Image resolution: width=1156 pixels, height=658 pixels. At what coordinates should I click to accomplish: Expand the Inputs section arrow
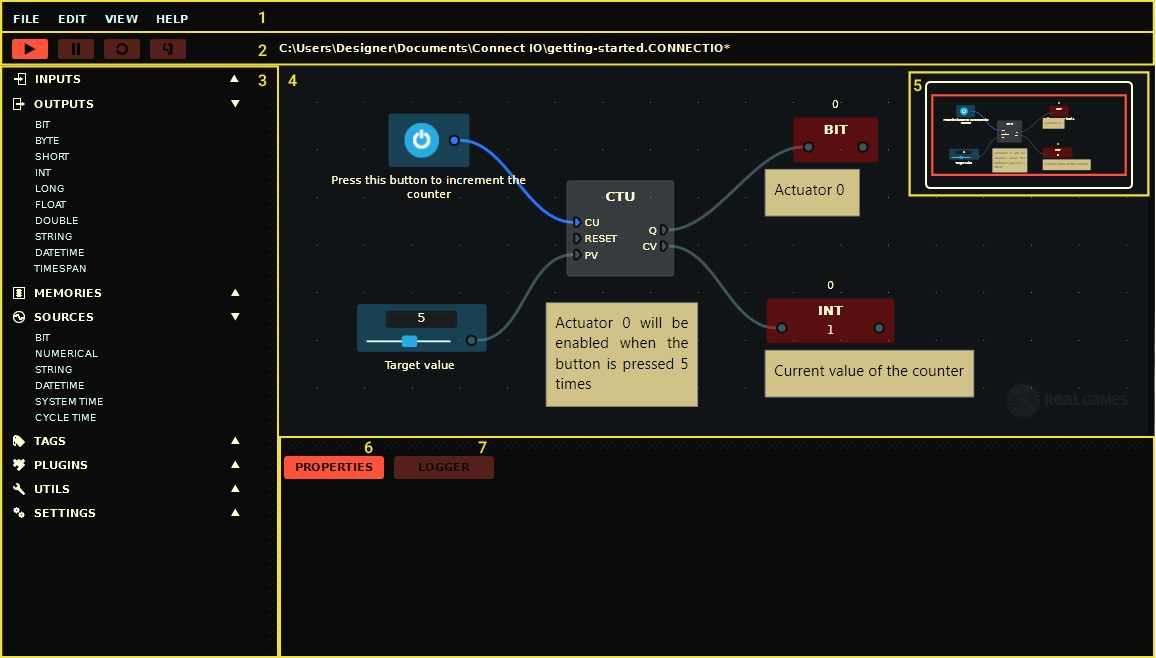point(235,79)
